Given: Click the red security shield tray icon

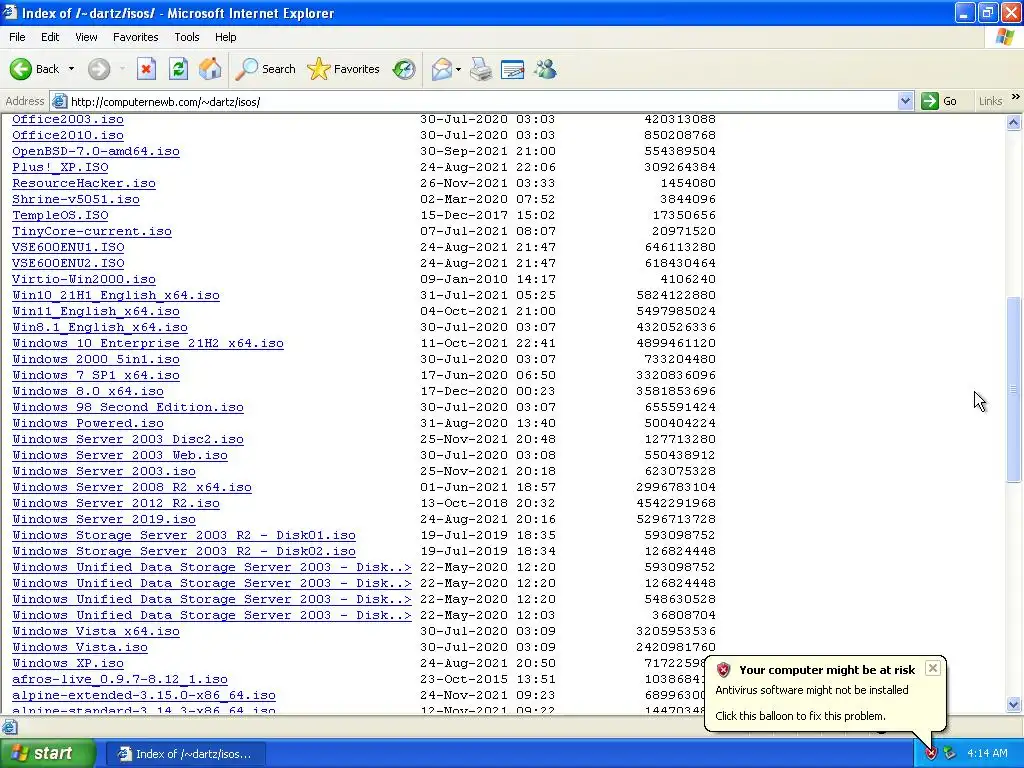Looking at the screenshot, I should [x=931, y=754].
